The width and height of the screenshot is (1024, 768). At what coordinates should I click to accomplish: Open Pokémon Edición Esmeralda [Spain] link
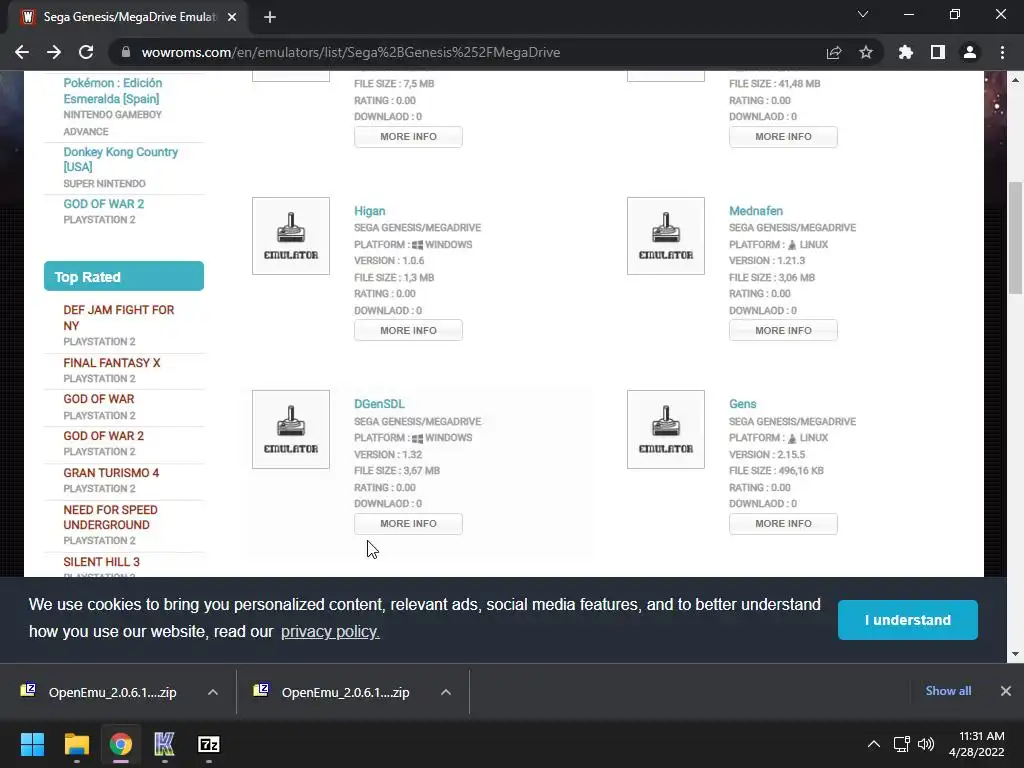click(x=112, y=91)
